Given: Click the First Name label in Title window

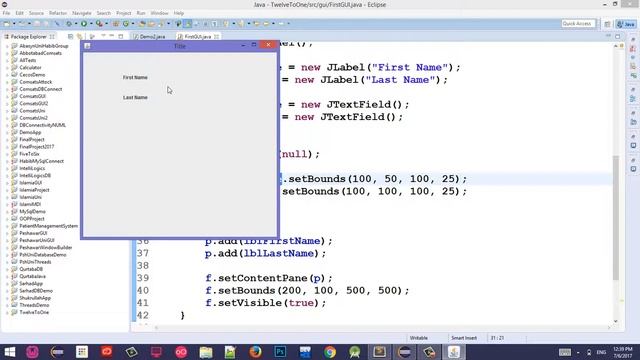Looking at the screenshot, I should pyautogui.click(x=135, y=77).
